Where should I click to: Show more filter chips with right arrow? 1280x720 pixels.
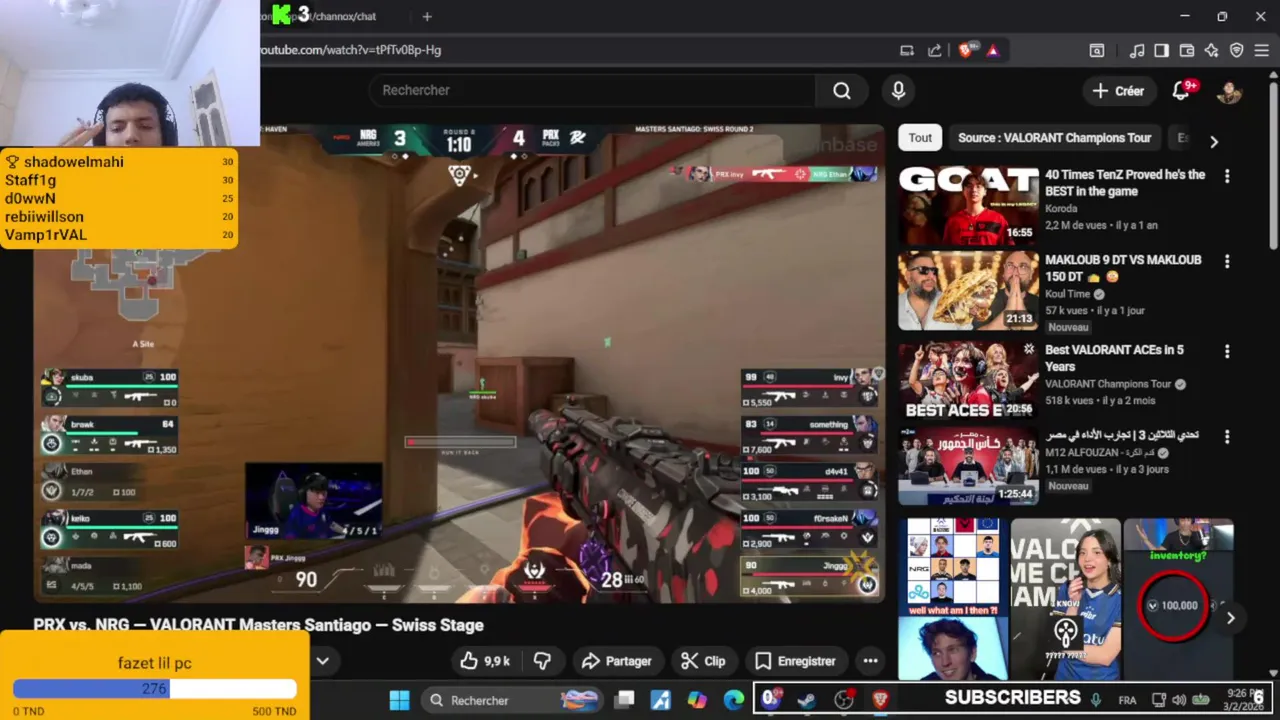click(1214, 142)
